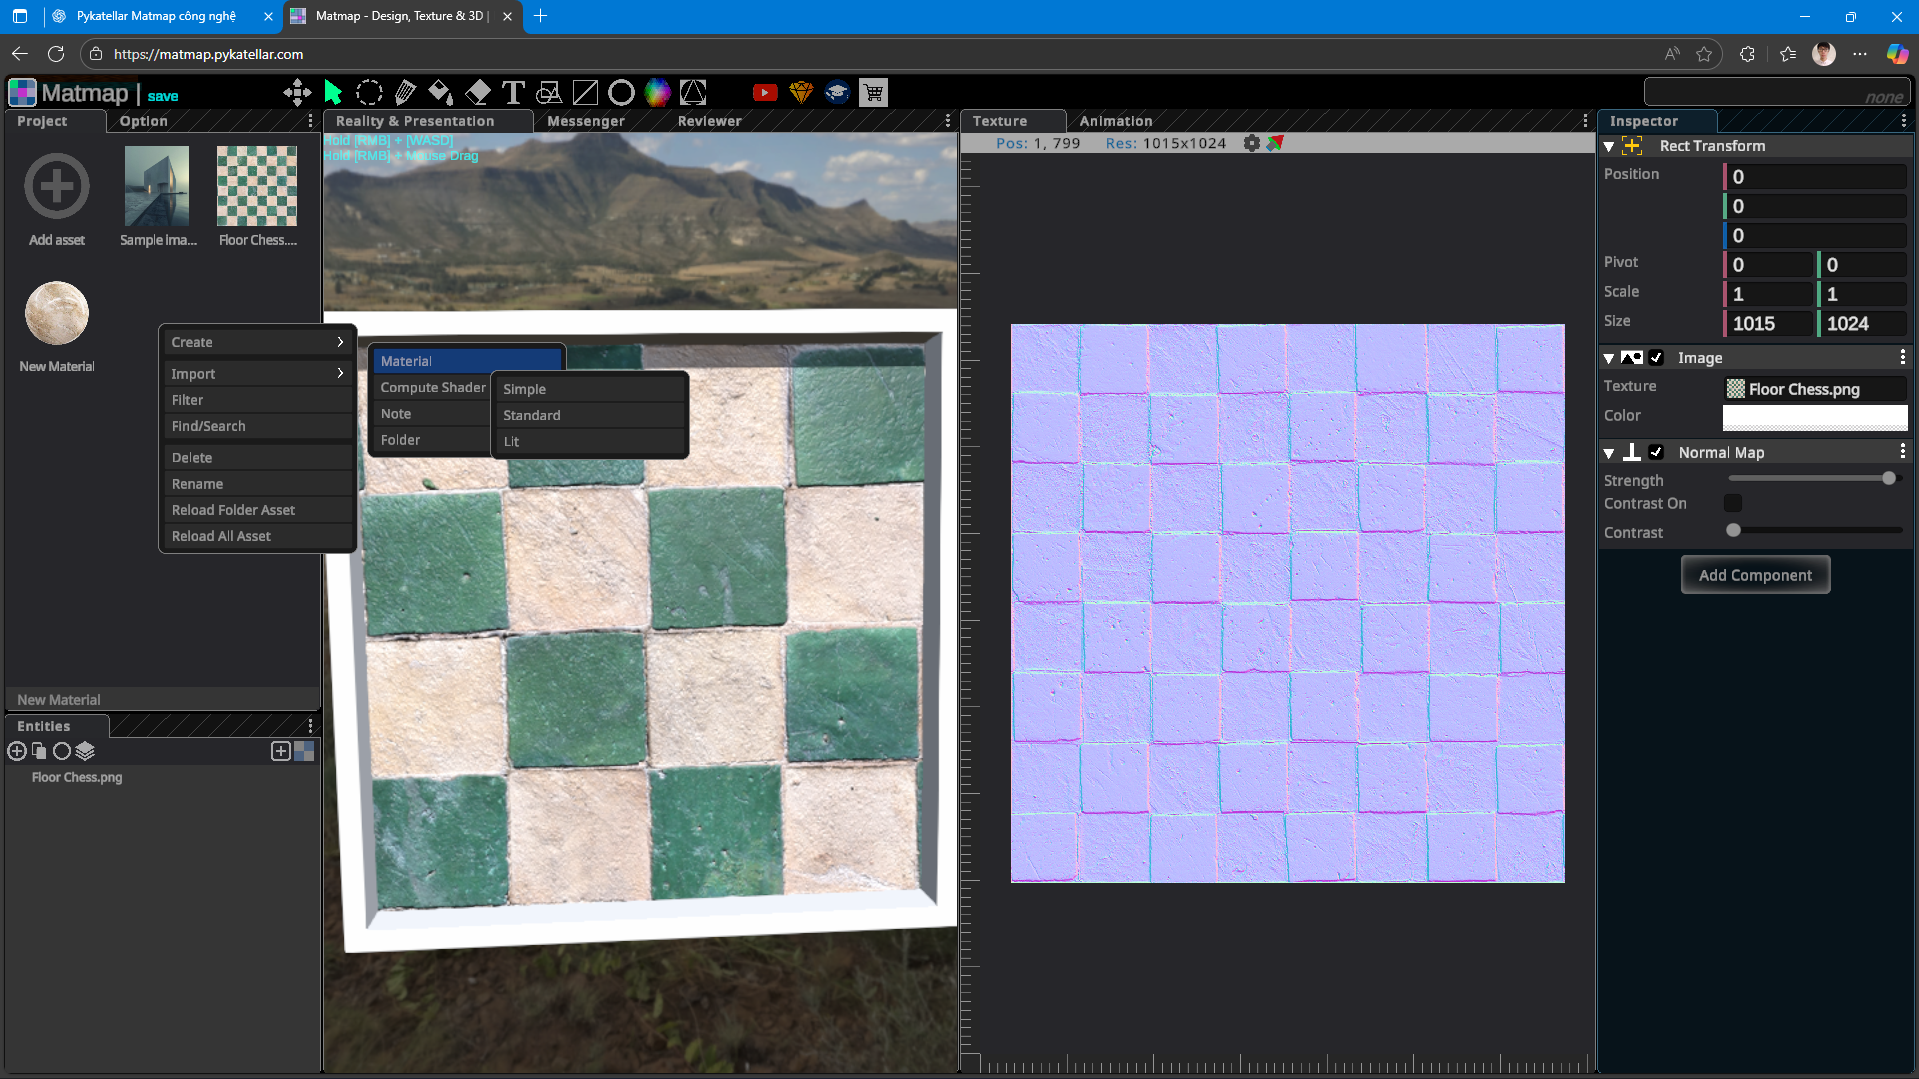Open the Animation tab
This screenshot has height=1079, width=1919.
coord(1116,121)
